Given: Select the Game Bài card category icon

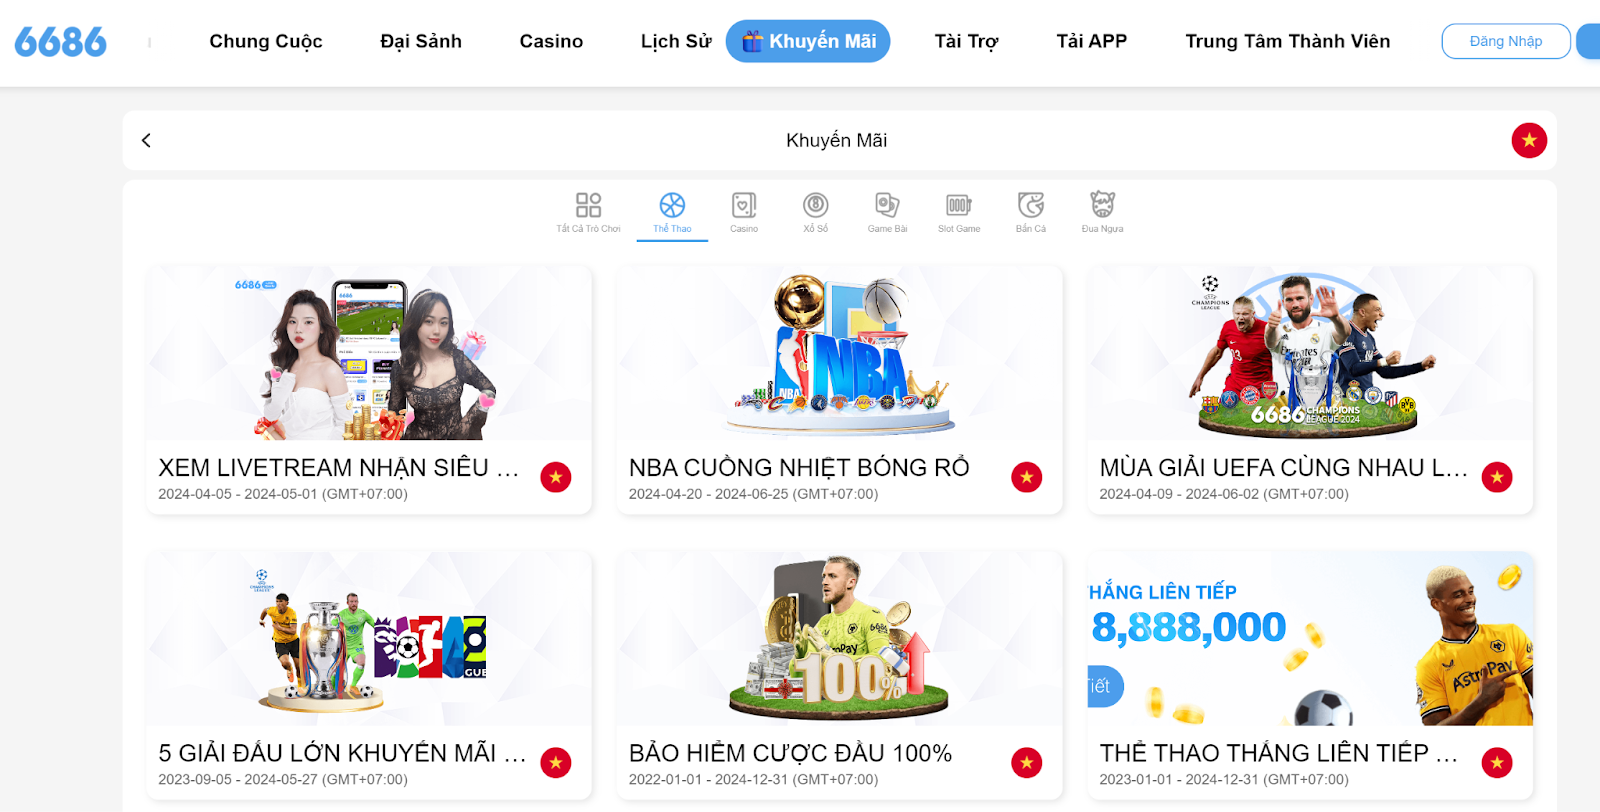Looking at the screenshot, I should (x=887, y=205).
